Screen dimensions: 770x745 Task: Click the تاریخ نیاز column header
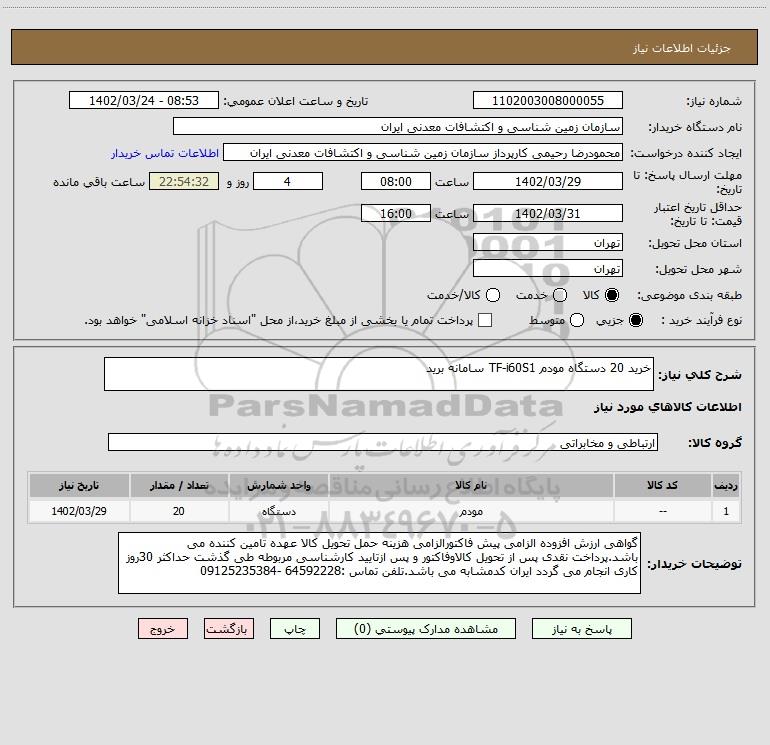tap(79, 485)
